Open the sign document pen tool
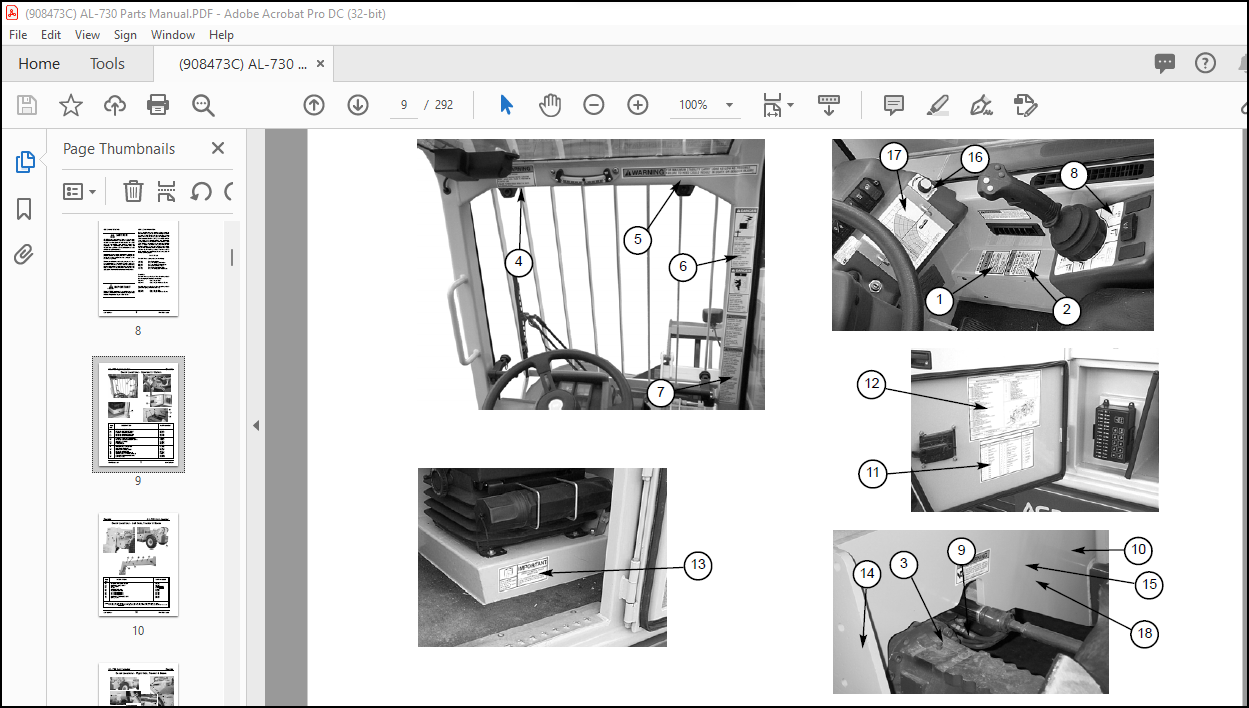This screenshot has height=708, width=1249. click(981, 105)
